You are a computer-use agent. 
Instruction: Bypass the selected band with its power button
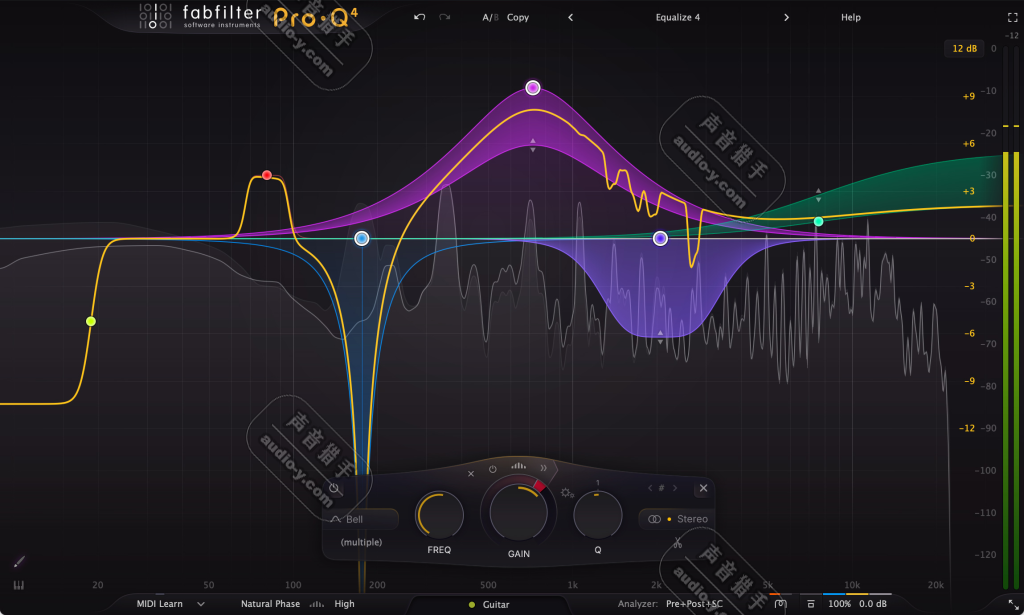tap(491, 469)
